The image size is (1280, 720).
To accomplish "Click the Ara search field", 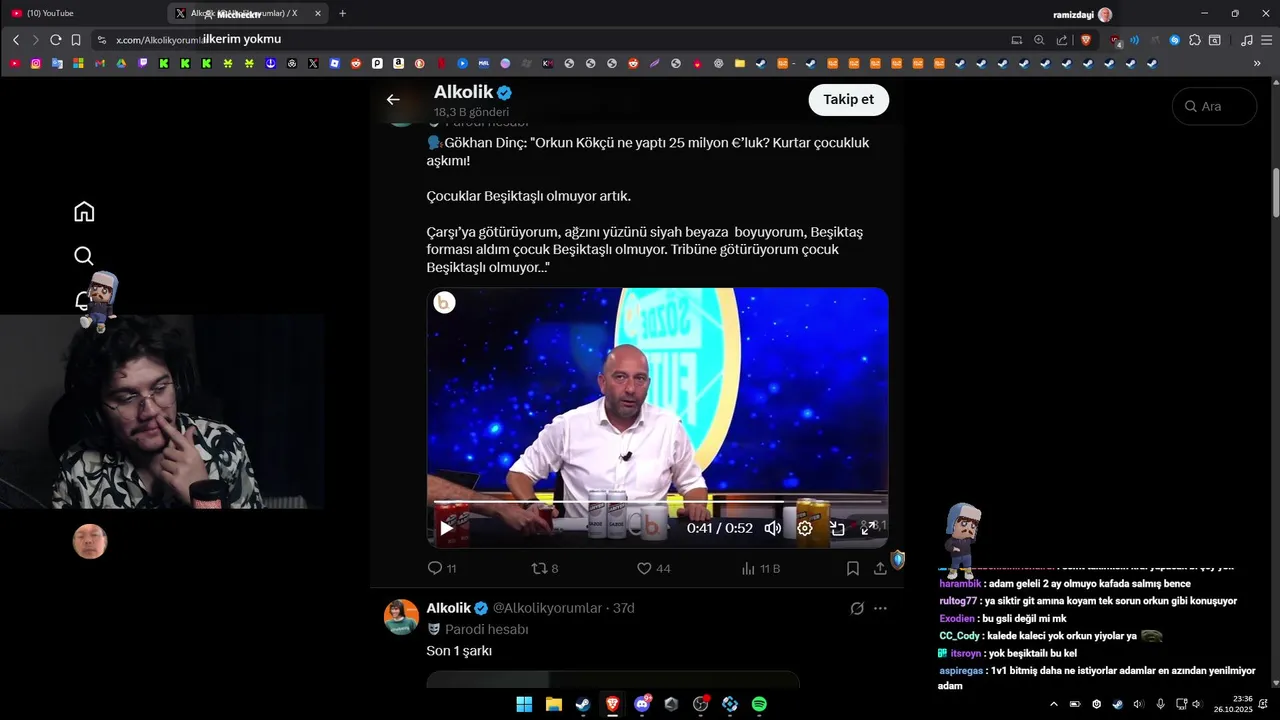I will [1214, 106].
